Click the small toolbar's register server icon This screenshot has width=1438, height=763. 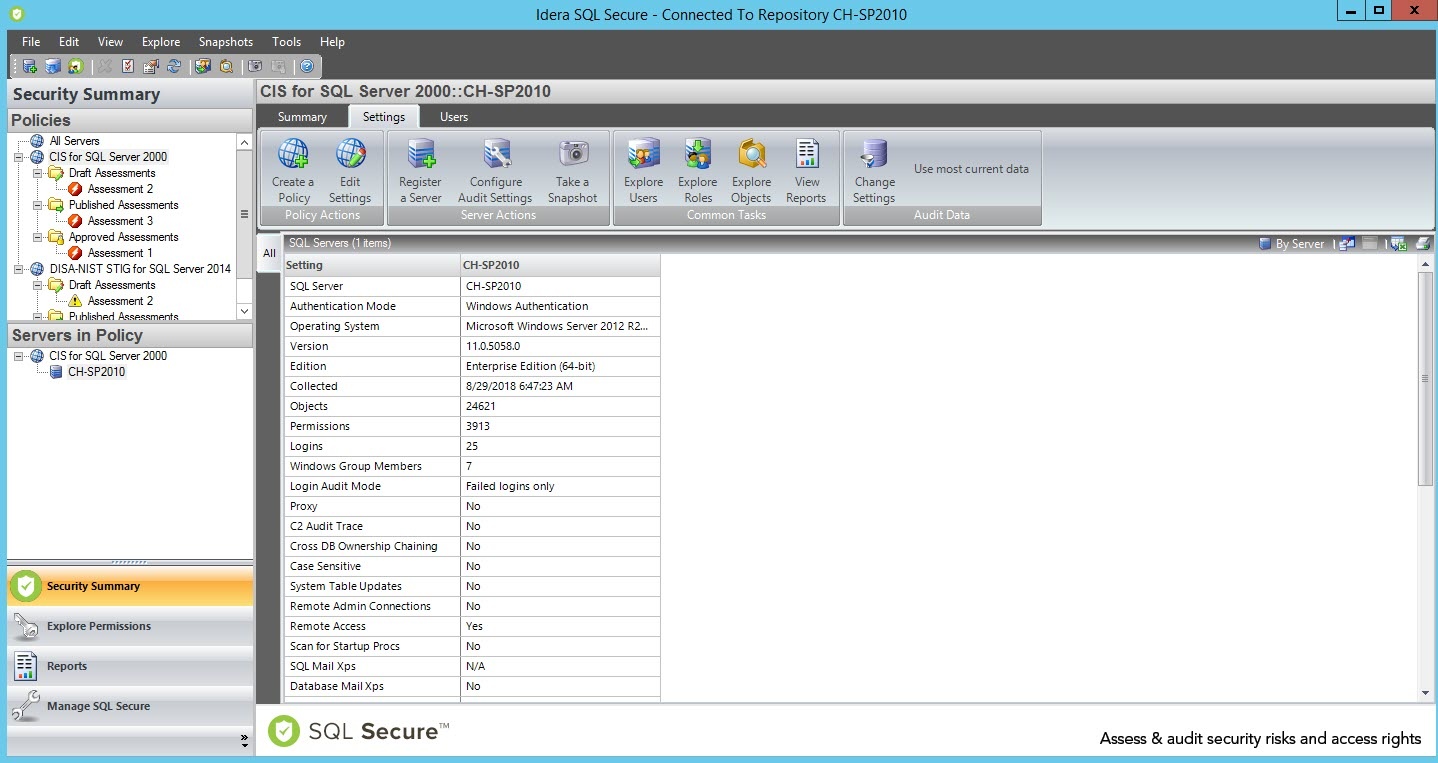[30, 66]
